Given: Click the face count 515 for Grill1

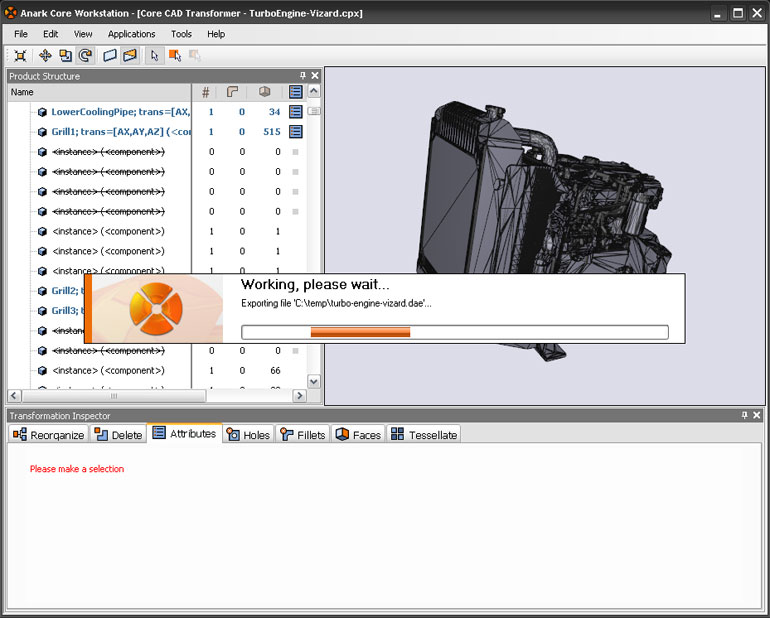Looking at the screenshot, I should [x=272, y=132].
